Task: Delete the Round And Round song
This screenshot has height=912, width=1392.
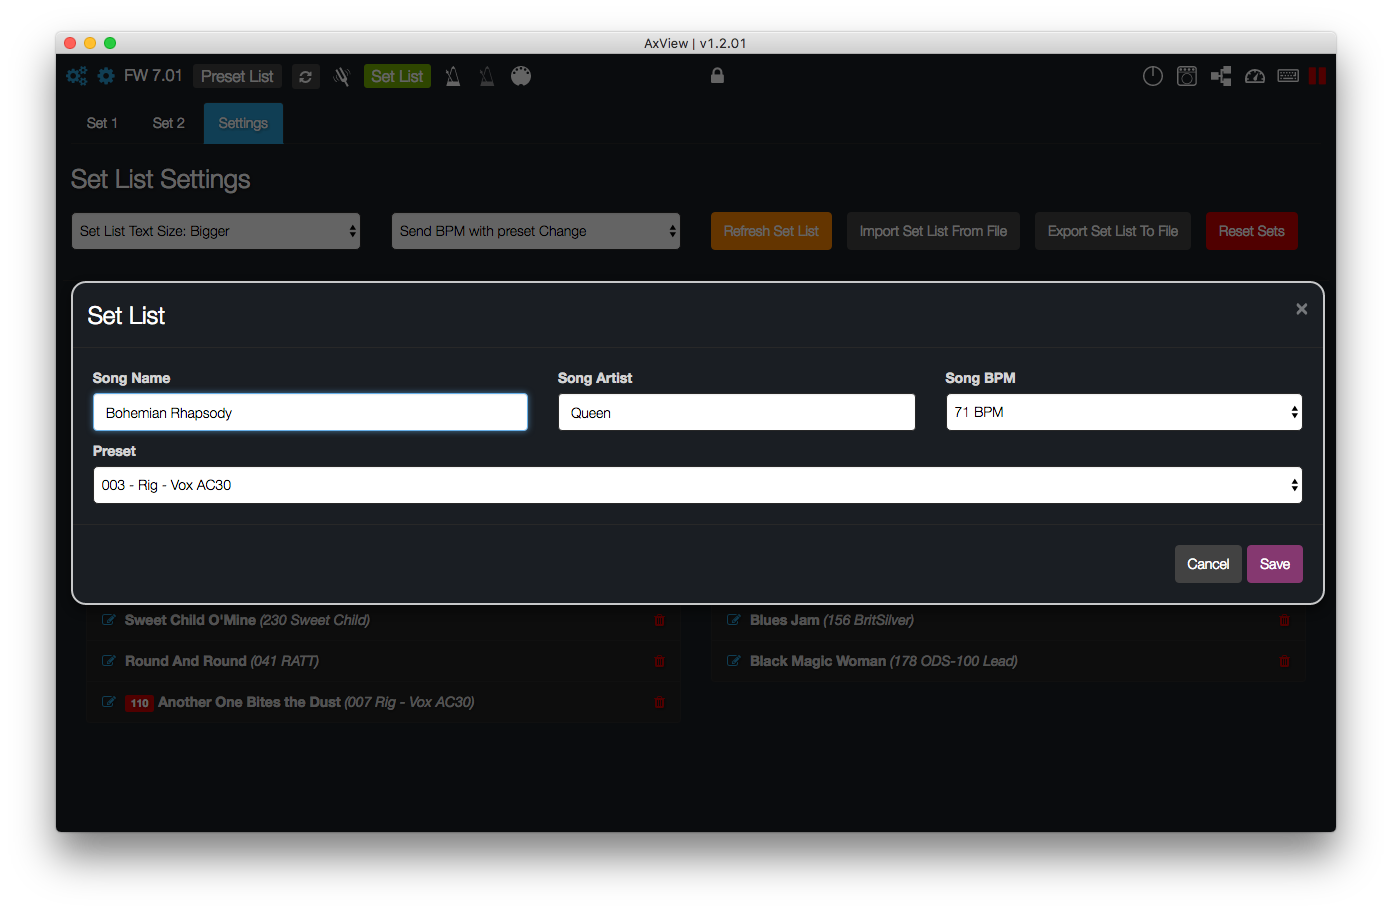Action: [659, 662]
